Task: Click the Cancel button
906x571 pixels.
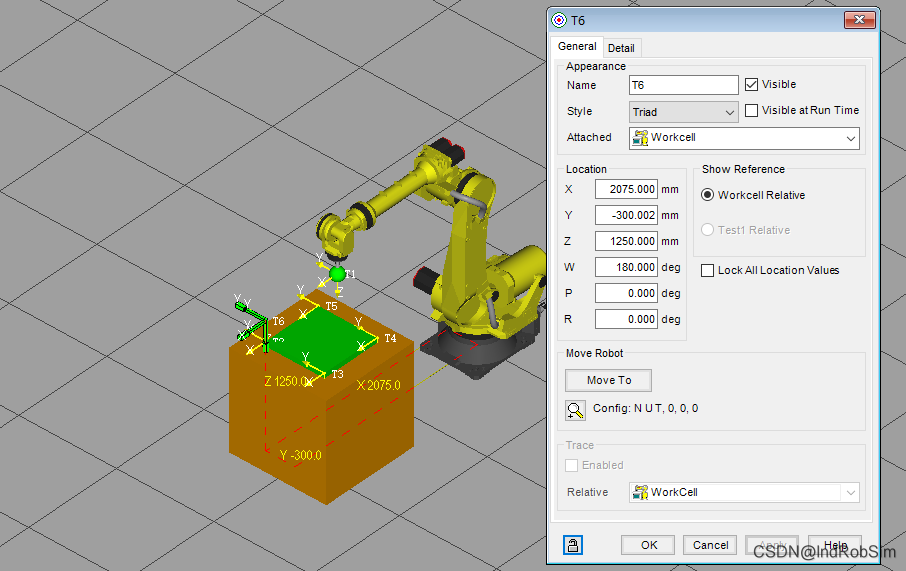Action: pyautogui.click(x=710, y=545)
